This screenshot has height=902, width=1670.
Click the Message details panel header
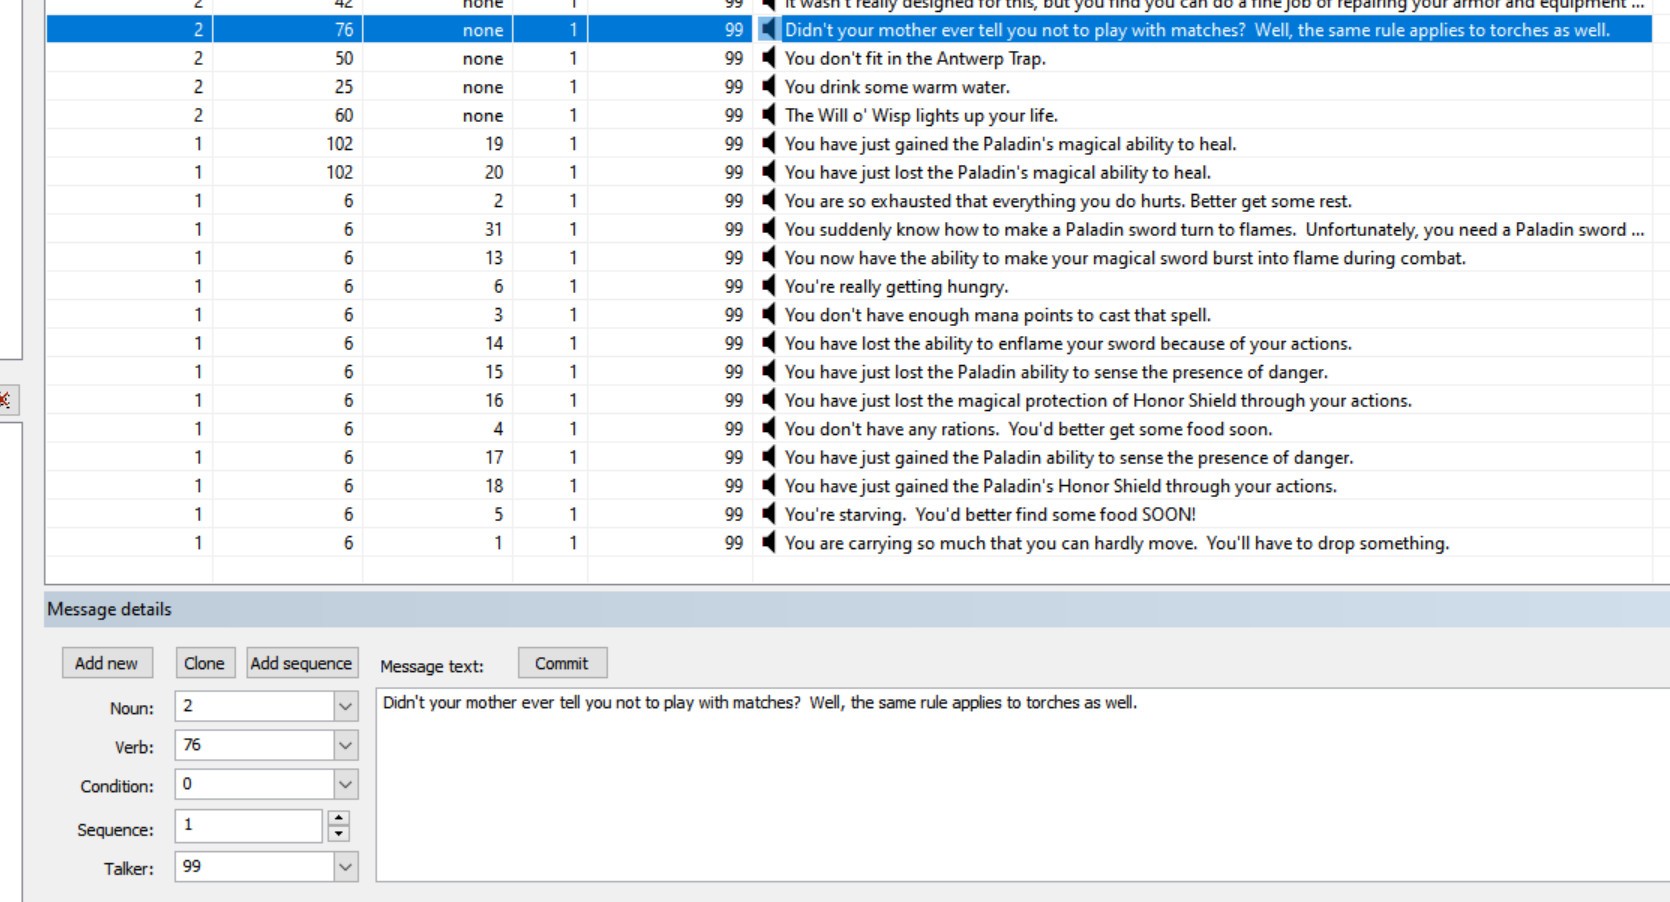[857, 609]
